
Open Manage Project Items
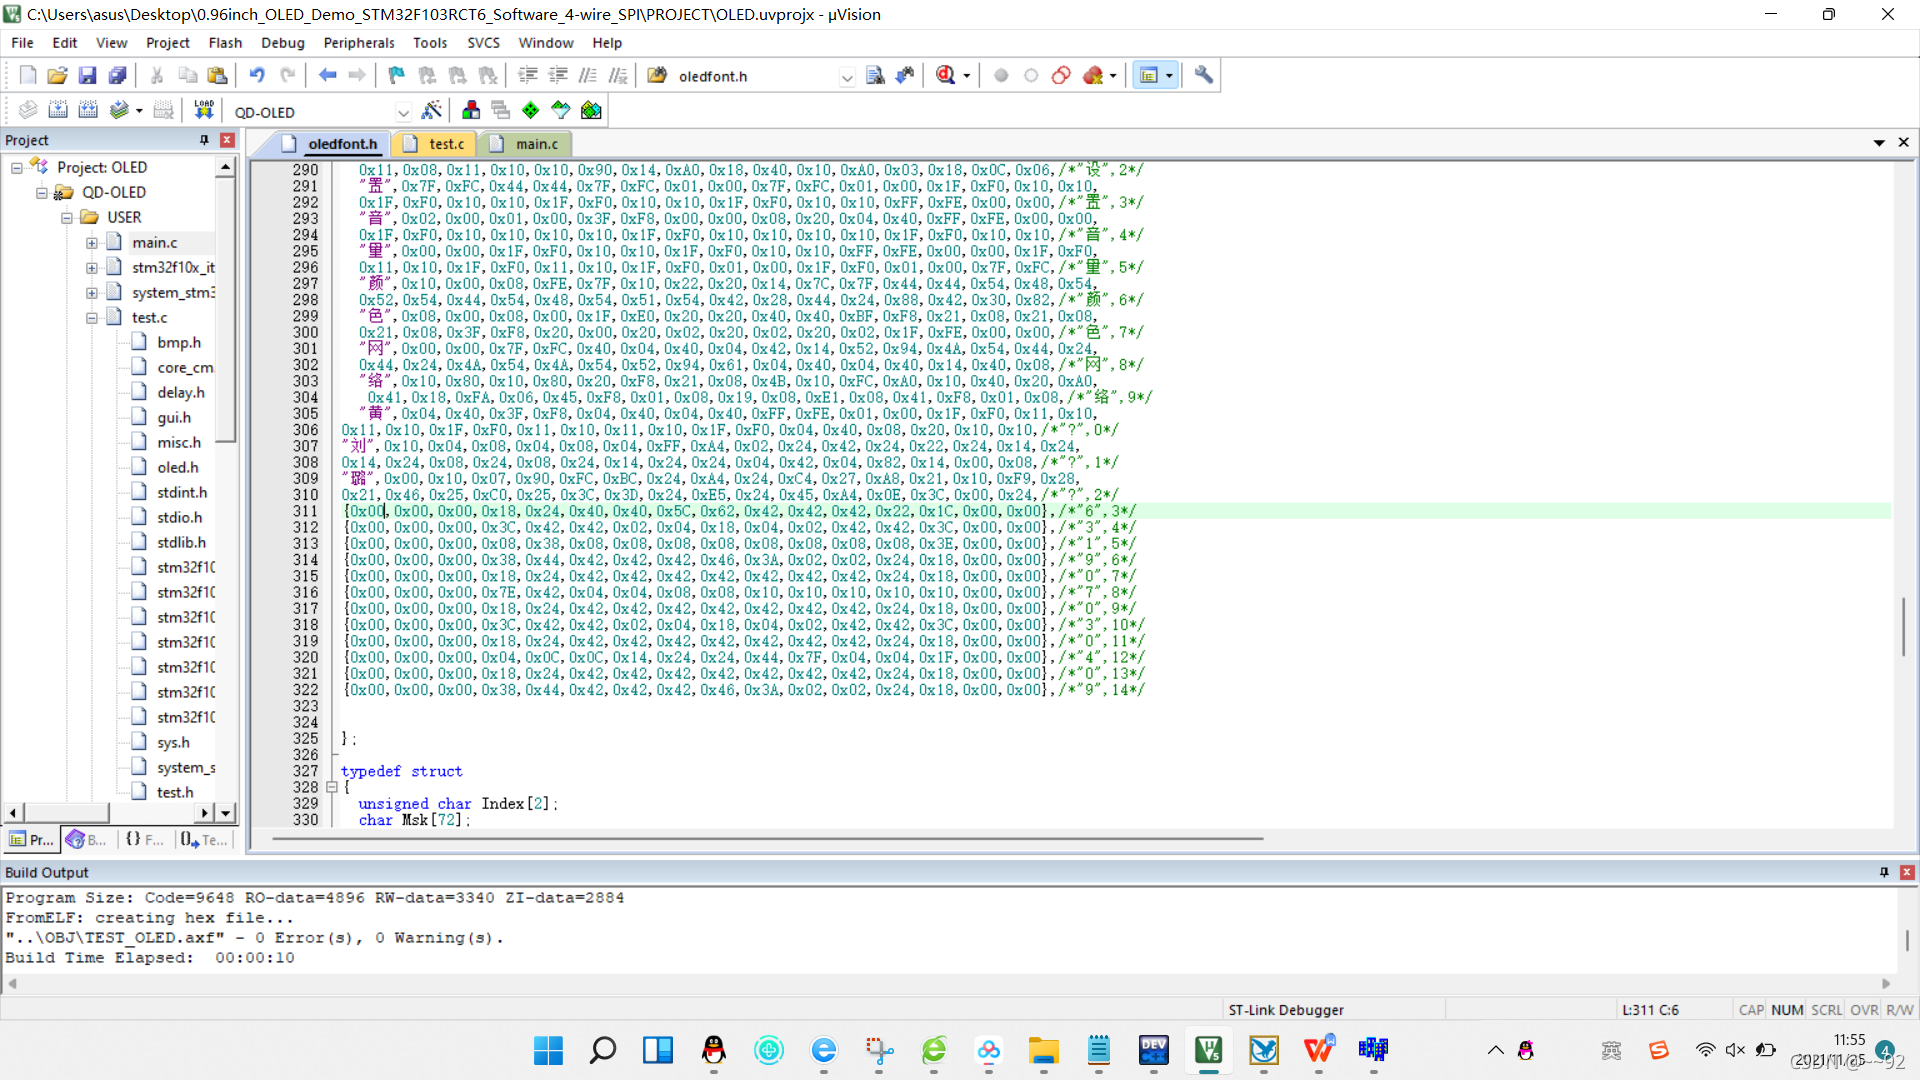tap(471, 111)
